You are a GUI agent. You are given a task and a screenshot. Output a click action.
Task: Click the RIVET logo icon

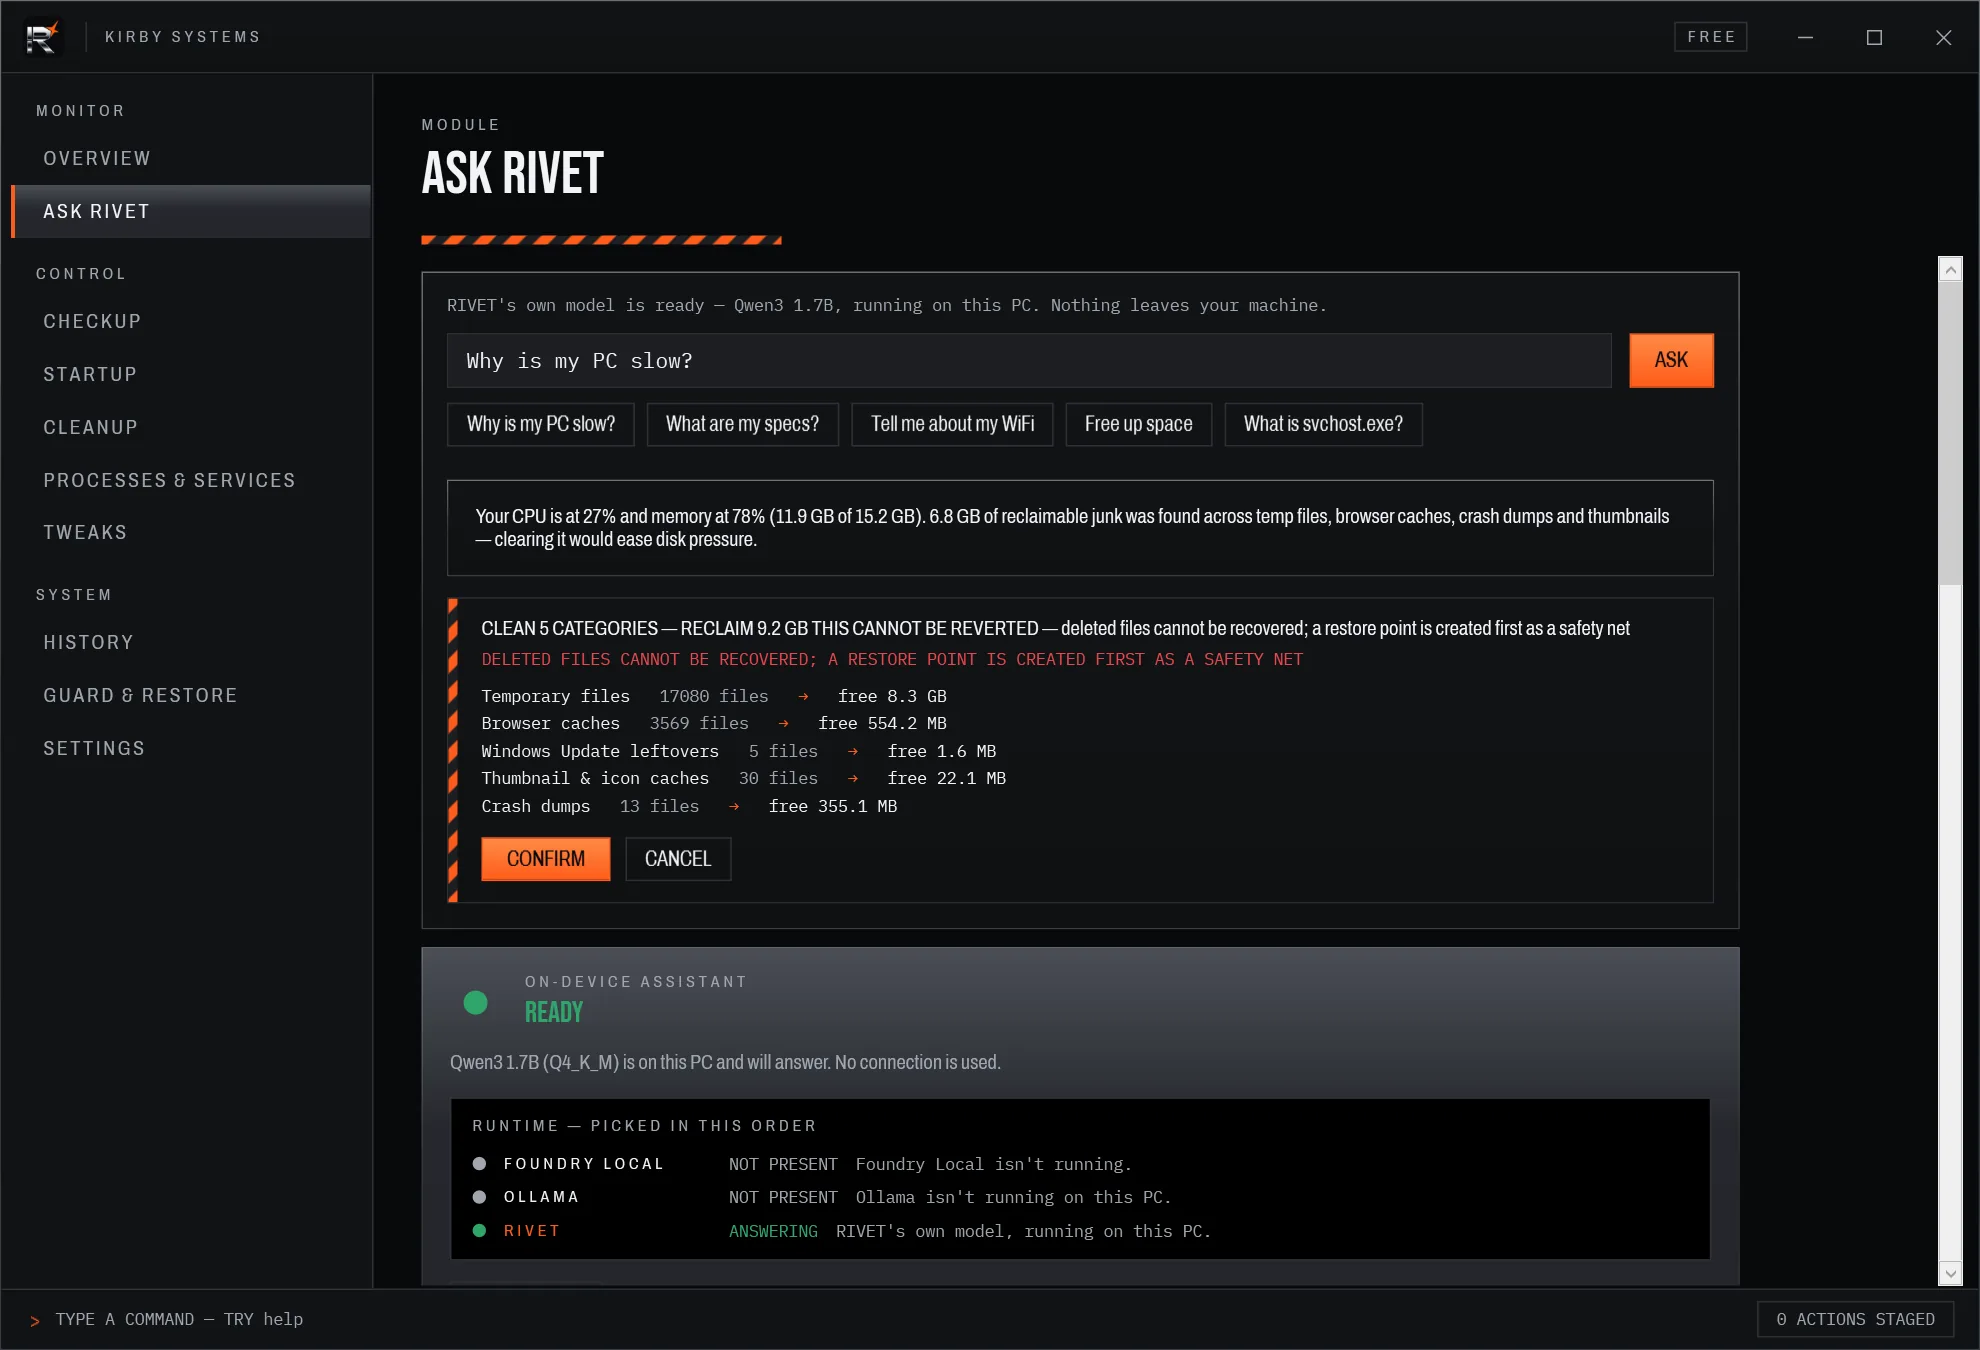(x=41, y=37)
